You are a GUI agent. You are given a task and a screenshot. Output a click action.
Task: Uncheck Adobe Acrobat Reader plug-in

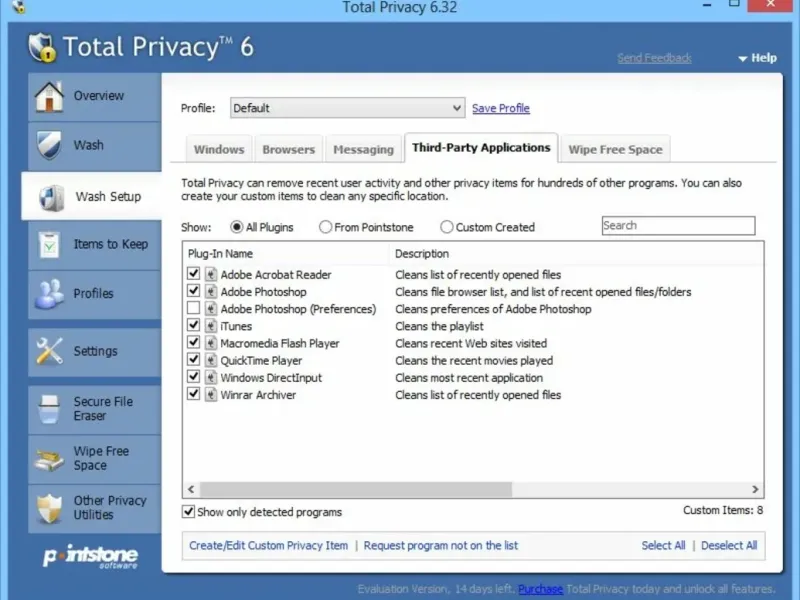pos(193,273)
